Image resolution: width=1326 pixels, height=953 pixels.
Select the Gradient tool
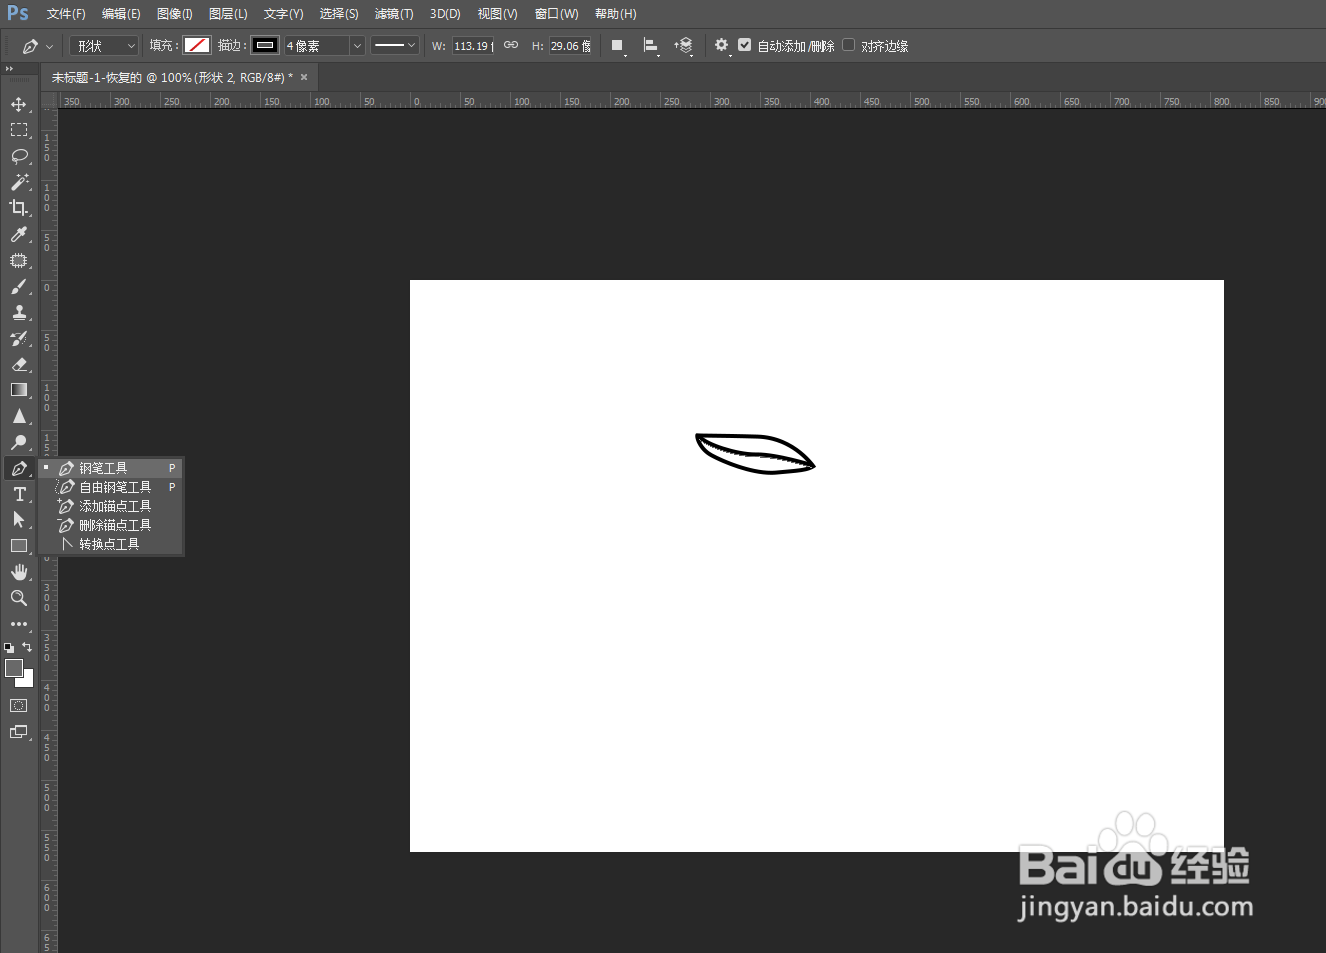[x=19, y=390]
